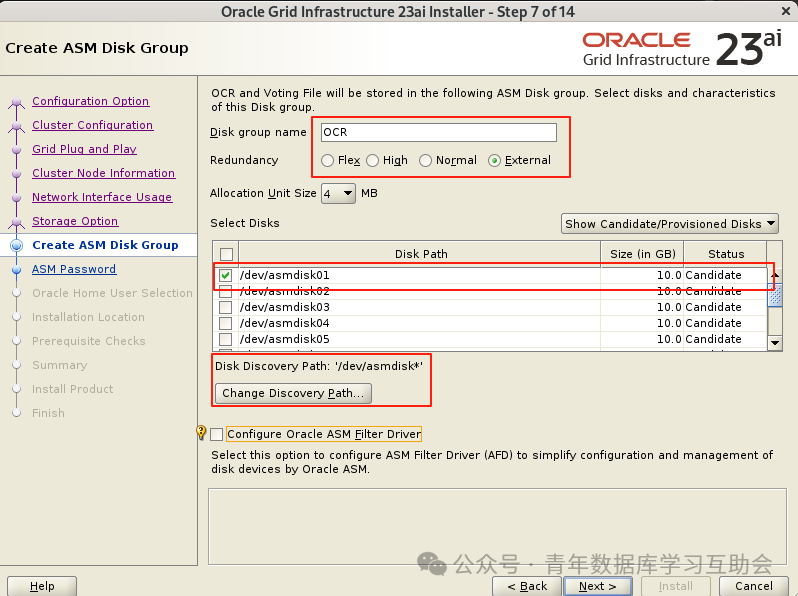Image resolution: width=798 pixels, height=596 pixels.
Task: Select Create ASM Disk Group step
Action: (105, 245)
